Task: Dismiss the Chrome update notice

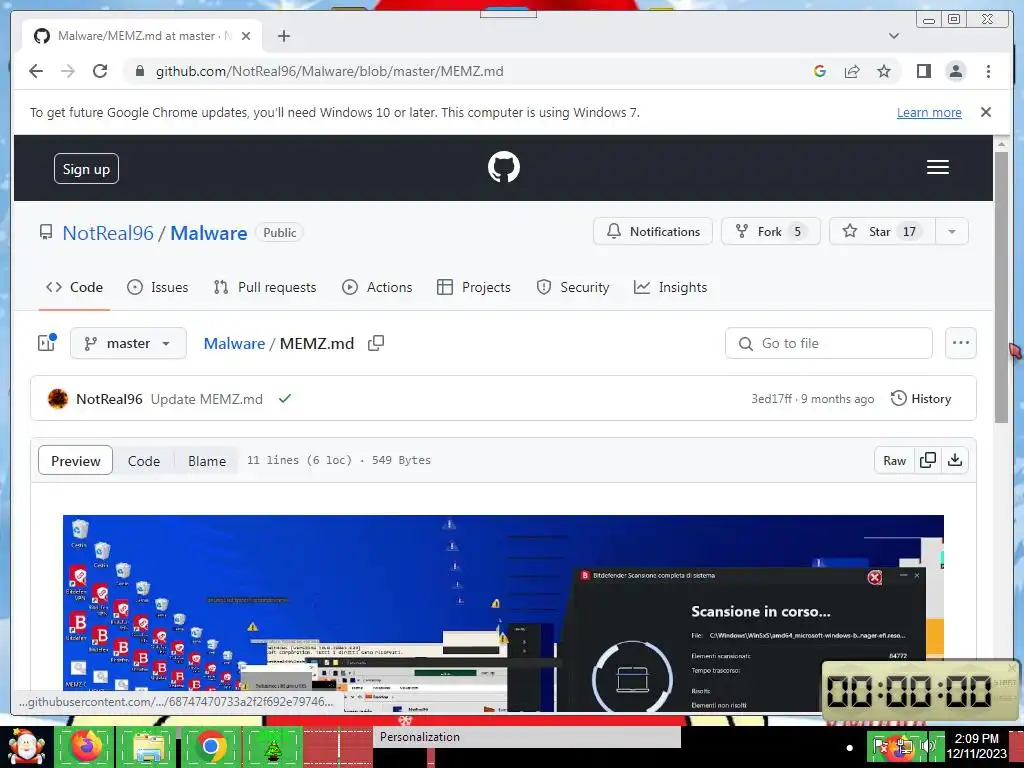Action: pos(986,112)
